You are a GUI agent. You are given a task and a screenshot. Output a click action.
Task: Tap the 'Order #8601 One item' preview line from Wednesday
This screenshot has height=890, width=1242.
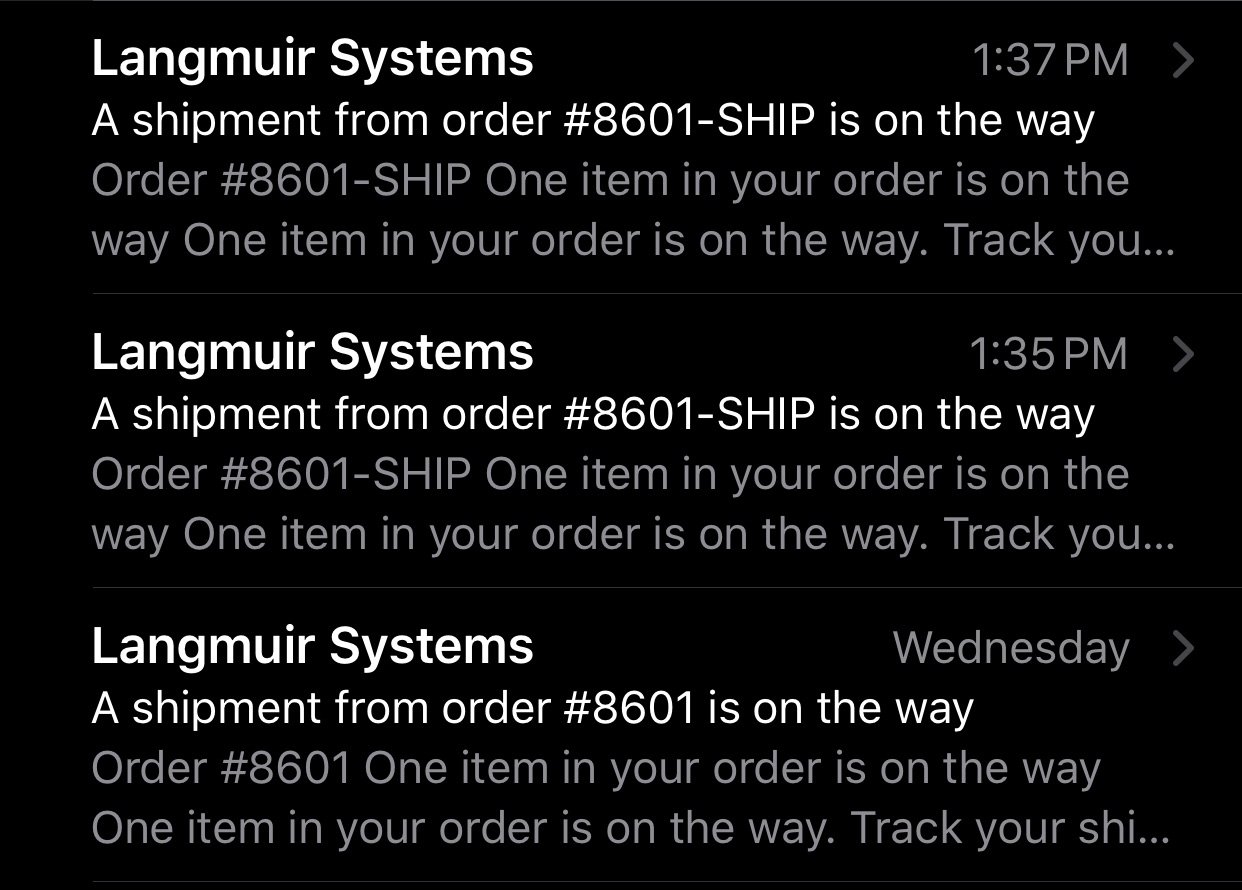click(x=596, y=770)
